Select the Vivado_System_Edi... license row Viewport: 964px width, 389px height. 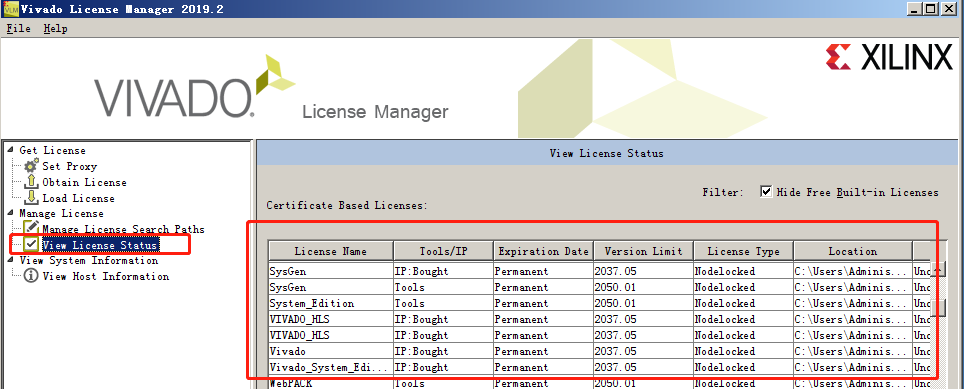(599, 367)
